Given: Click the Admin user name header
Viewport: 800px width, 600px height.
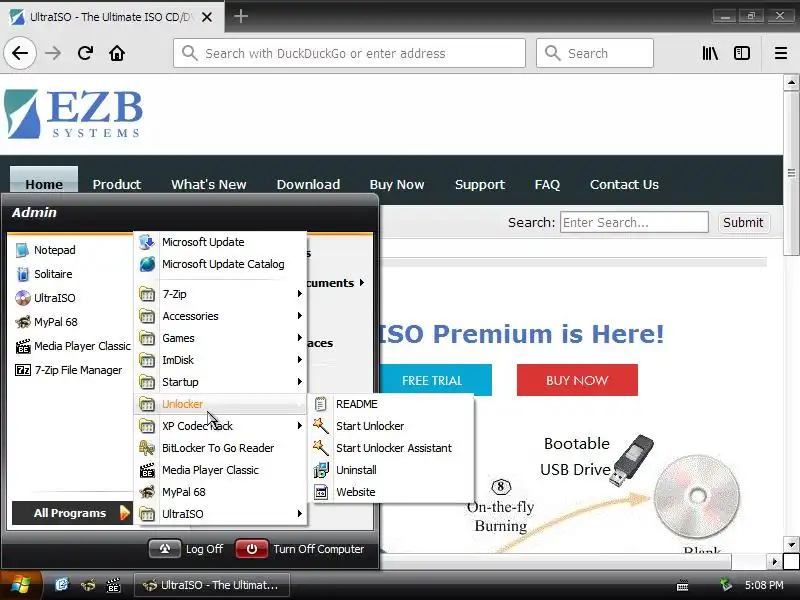Looking at the screenshot, I should pos(34,212).
